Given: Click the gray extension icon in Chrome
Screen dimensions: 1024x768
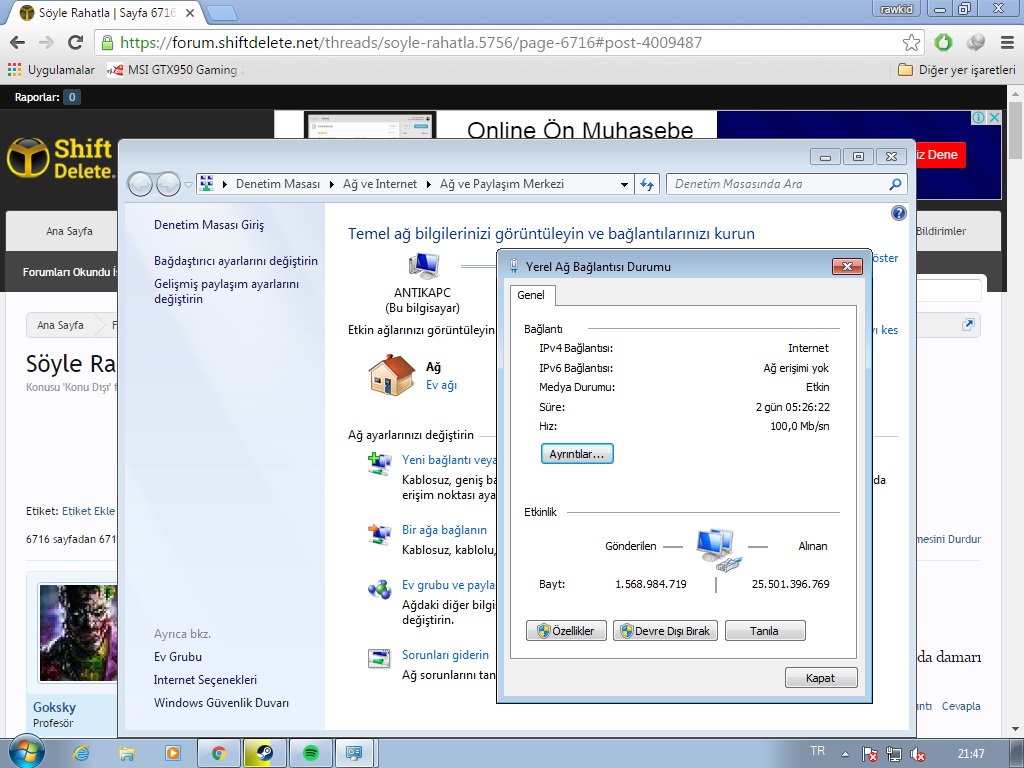Looking at the screenshot, I should (976, 42).
